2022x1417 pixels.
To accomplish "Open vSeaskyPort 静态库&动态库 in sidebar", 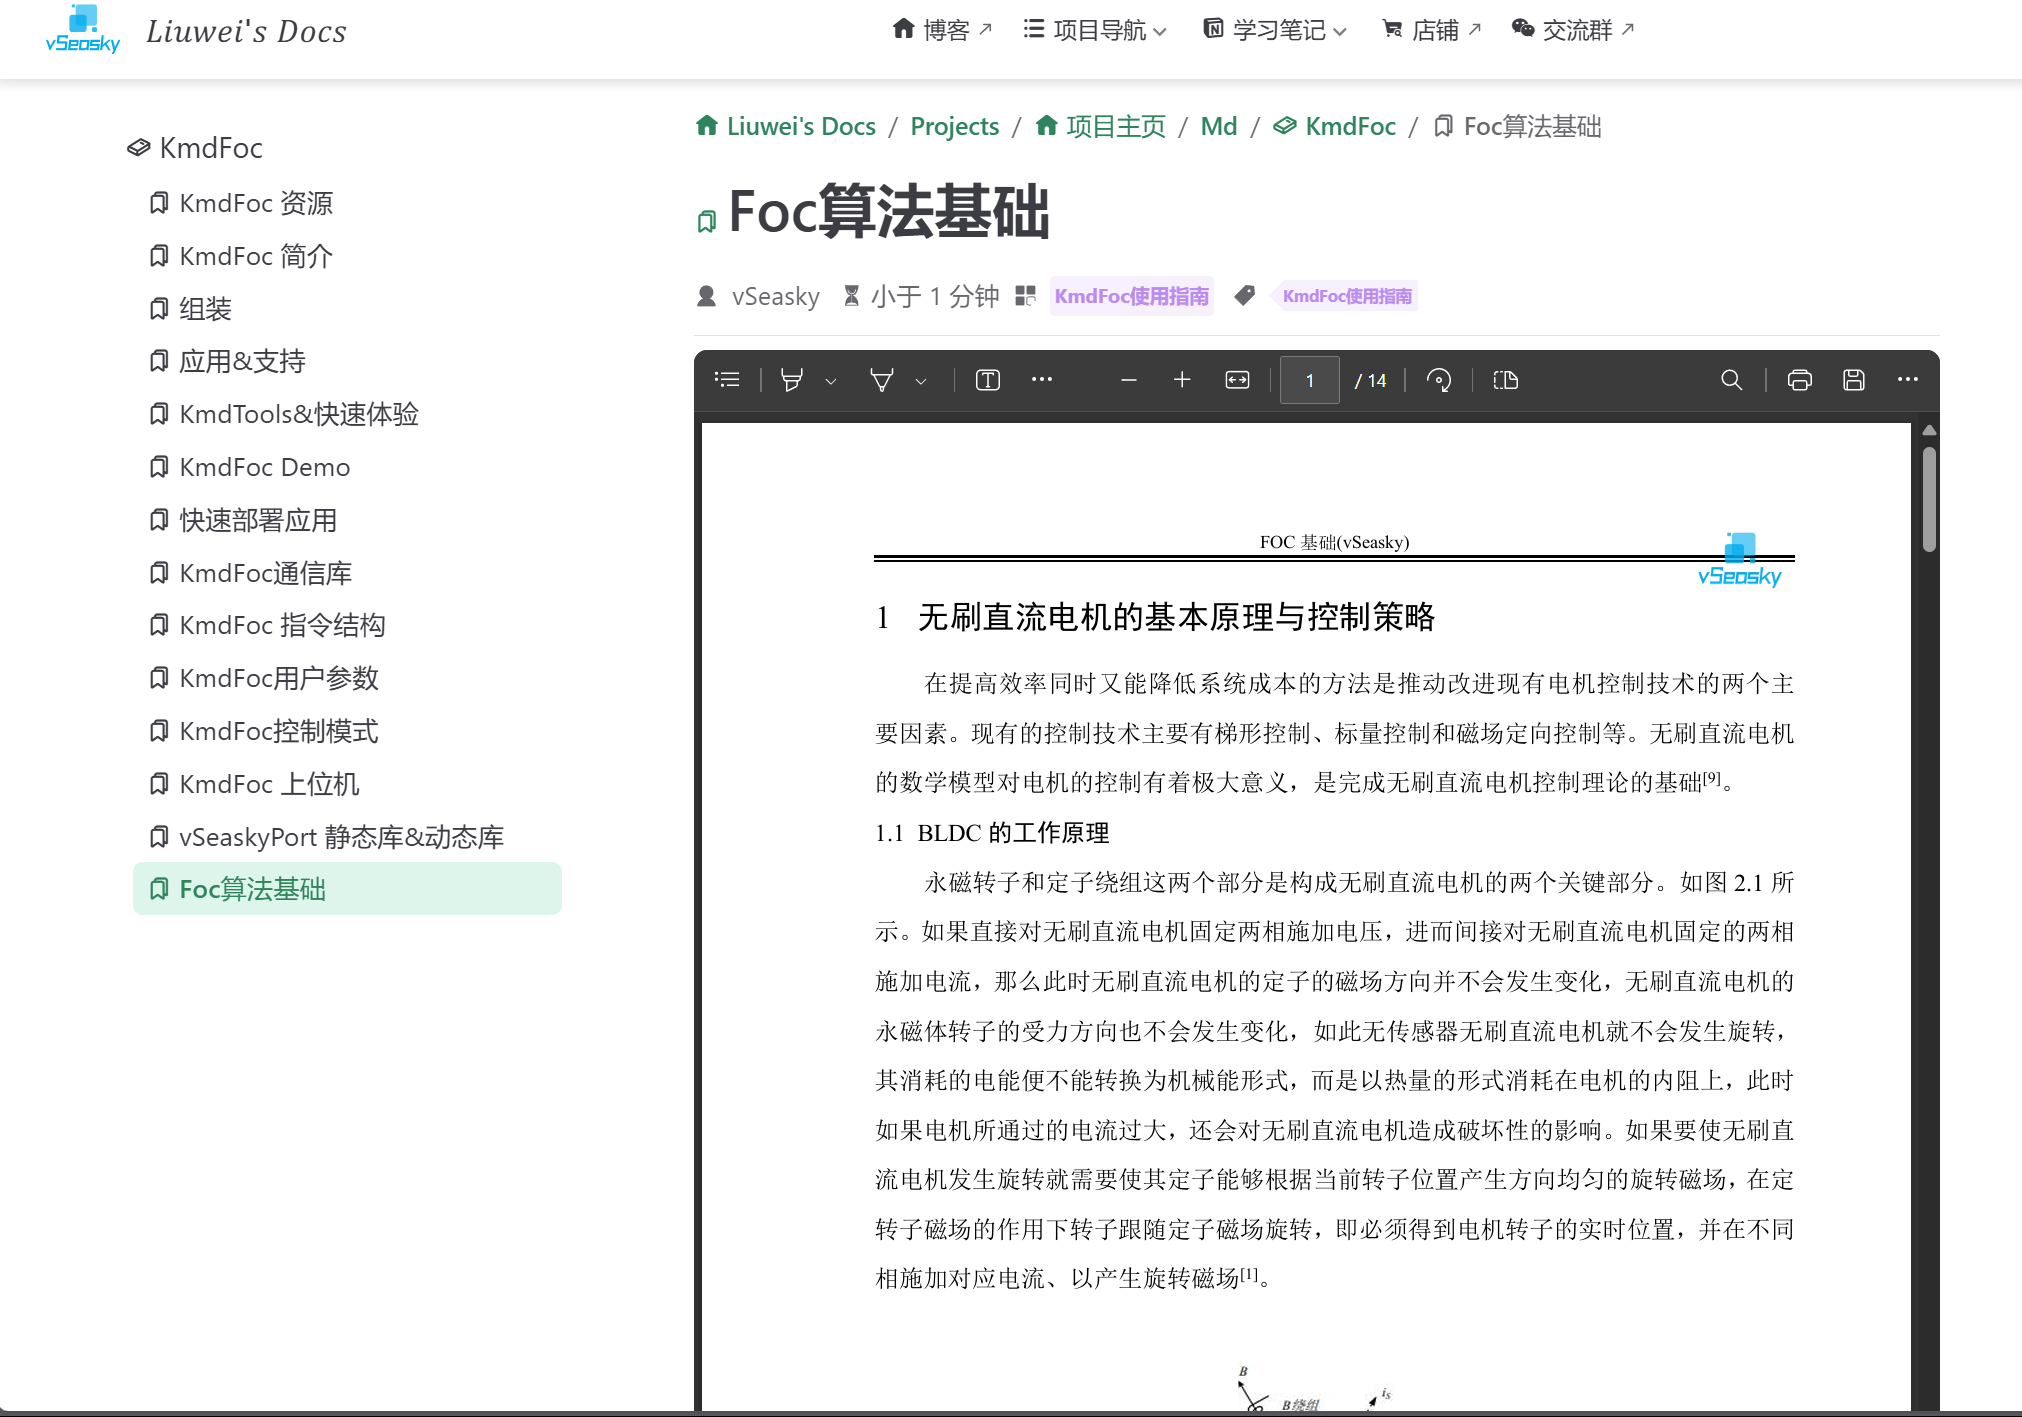I will pos(347,837).
